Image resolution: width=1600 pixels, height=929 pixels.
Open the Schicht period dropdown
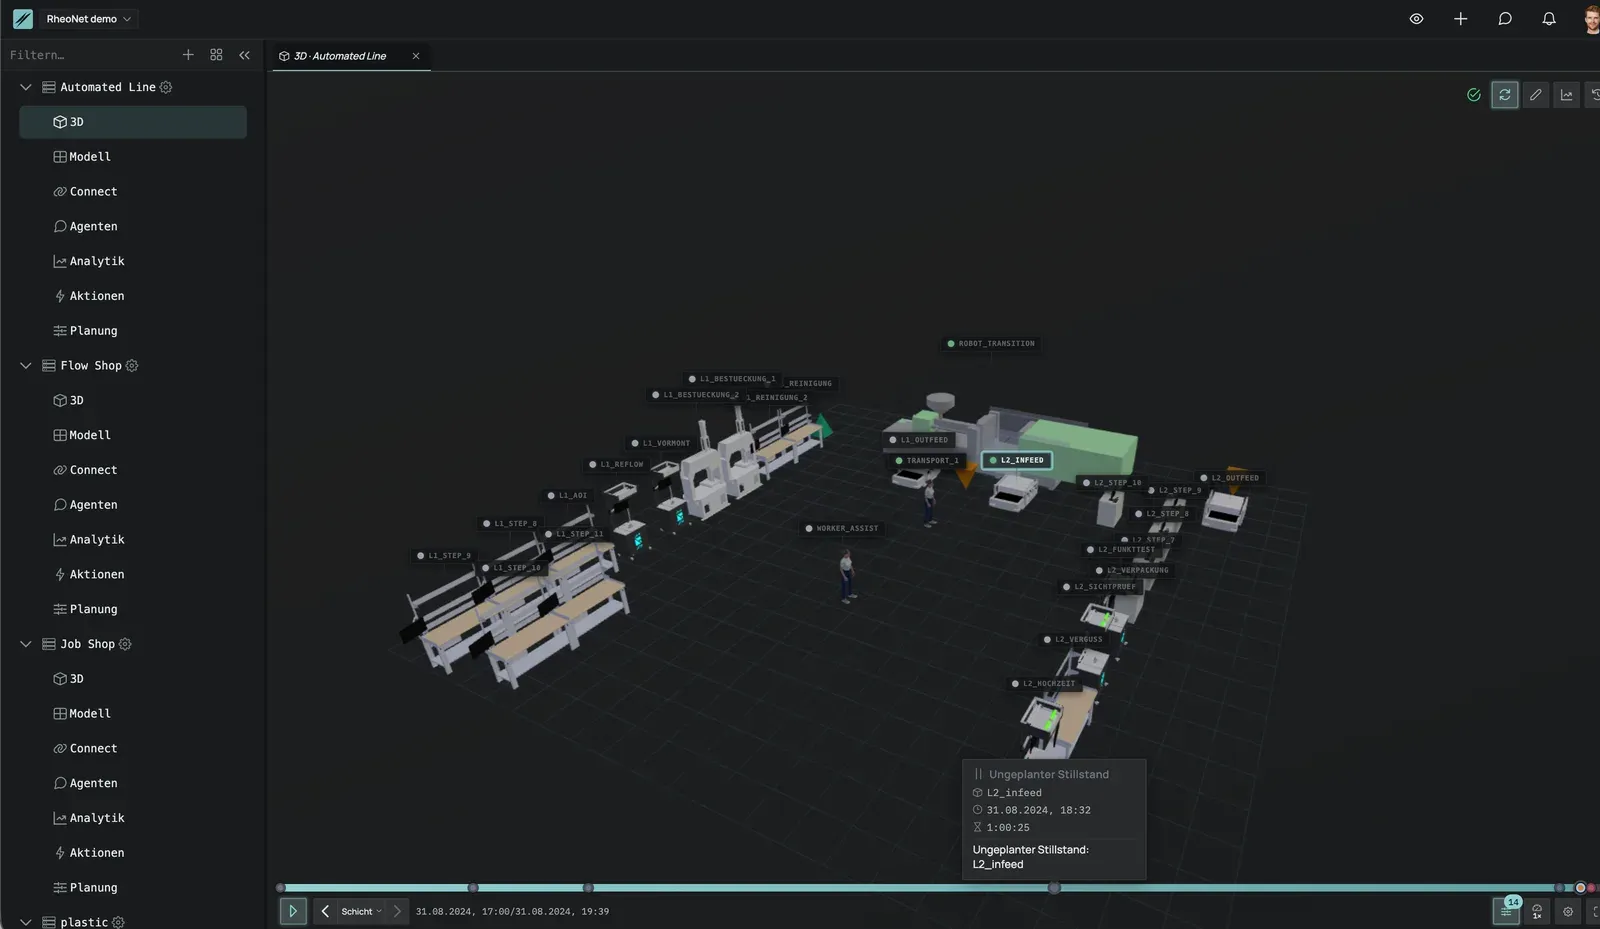[x=361, y=911]
